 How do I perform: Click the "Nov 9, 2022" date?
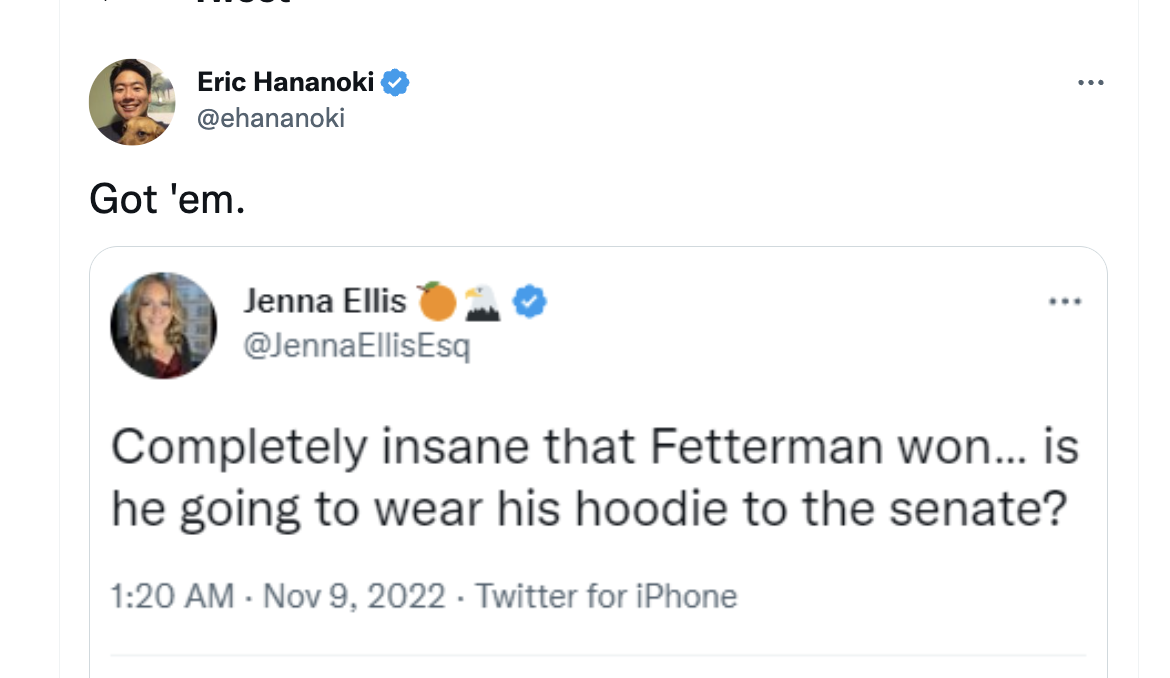(x=353, y=596)
